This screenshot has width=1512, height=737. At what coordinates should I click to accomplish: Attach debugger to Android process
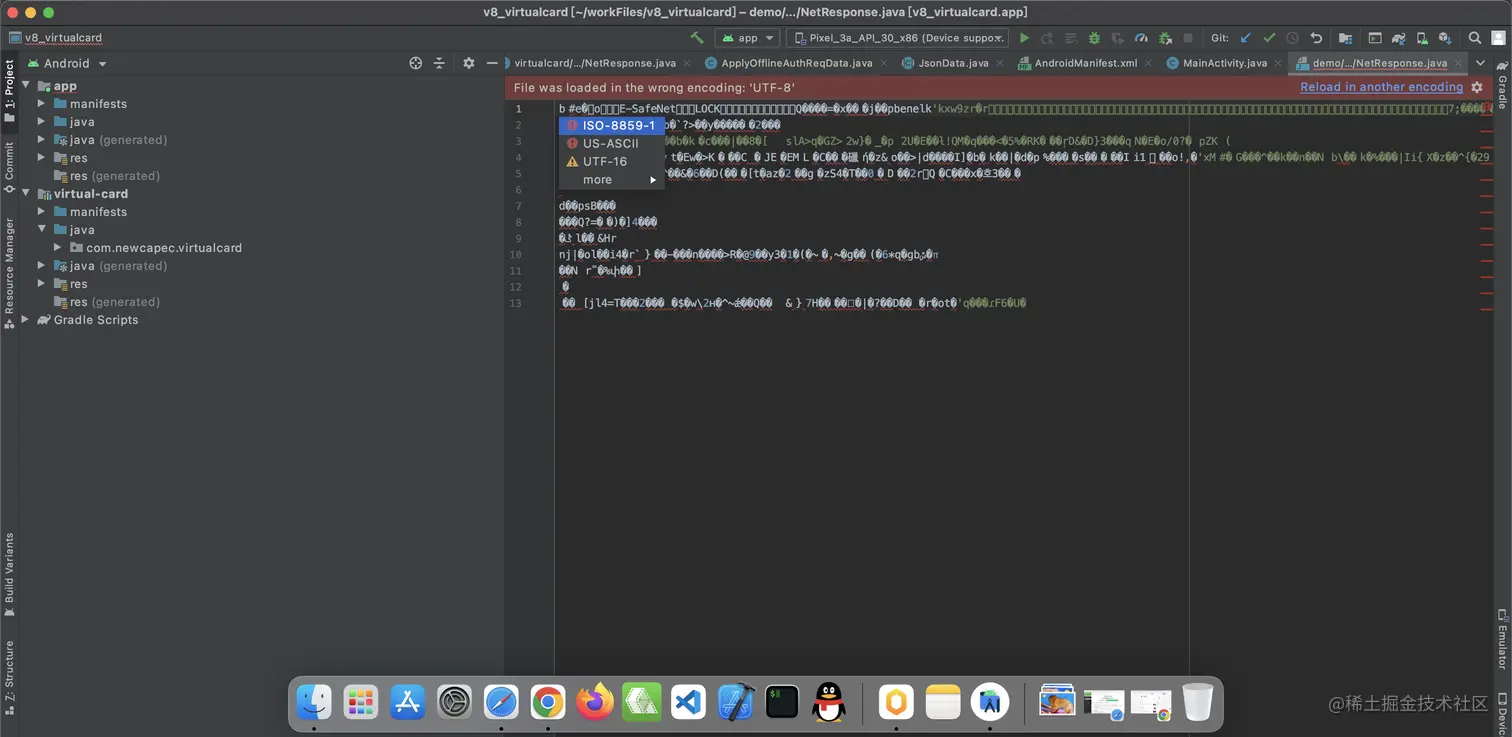[1165, 38]
